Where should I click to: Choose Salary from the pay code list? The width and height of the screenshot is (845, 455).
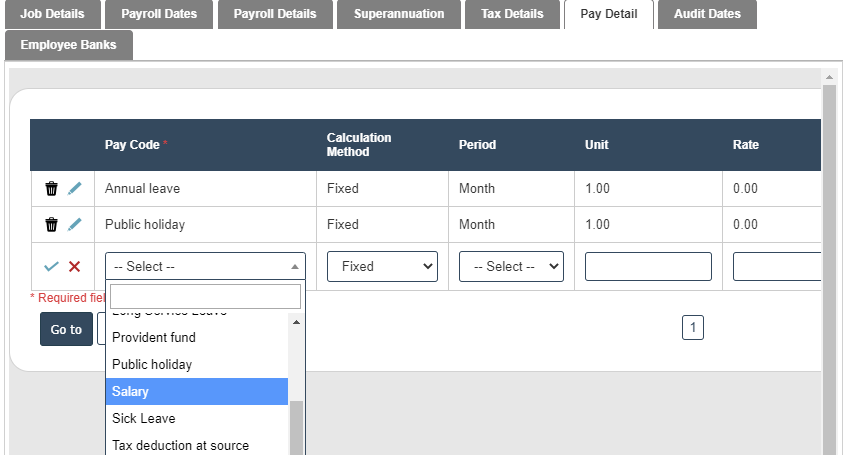tap(196, 391)
